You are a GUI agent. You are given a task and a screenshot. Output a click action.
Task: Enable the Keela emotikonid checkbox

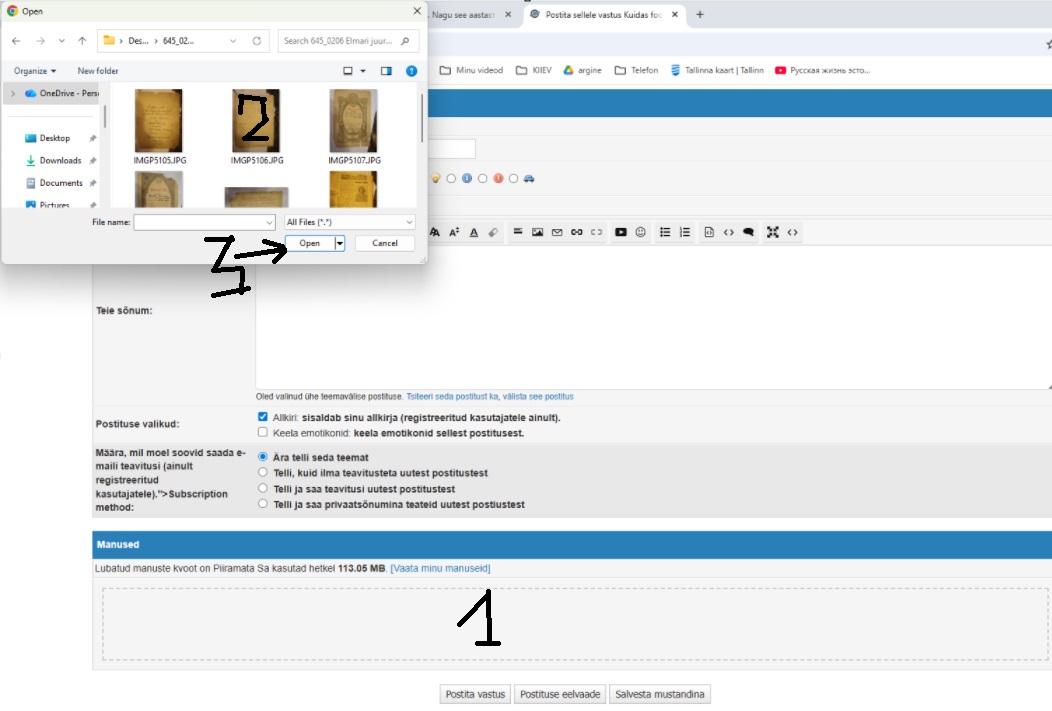pyautogui.click(x=263, y=433)
